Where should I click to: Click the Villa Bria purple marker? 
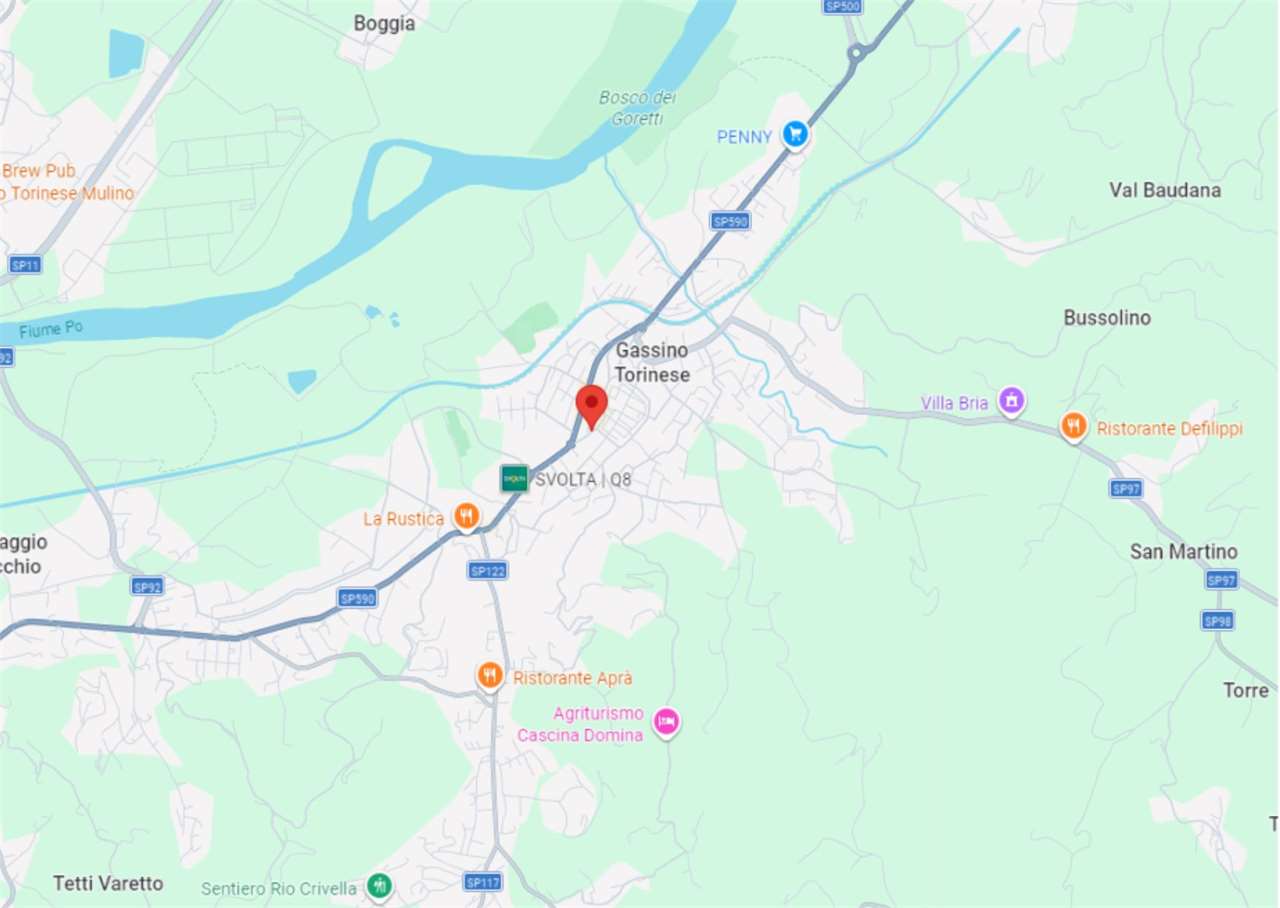[x=1012, y=402]
